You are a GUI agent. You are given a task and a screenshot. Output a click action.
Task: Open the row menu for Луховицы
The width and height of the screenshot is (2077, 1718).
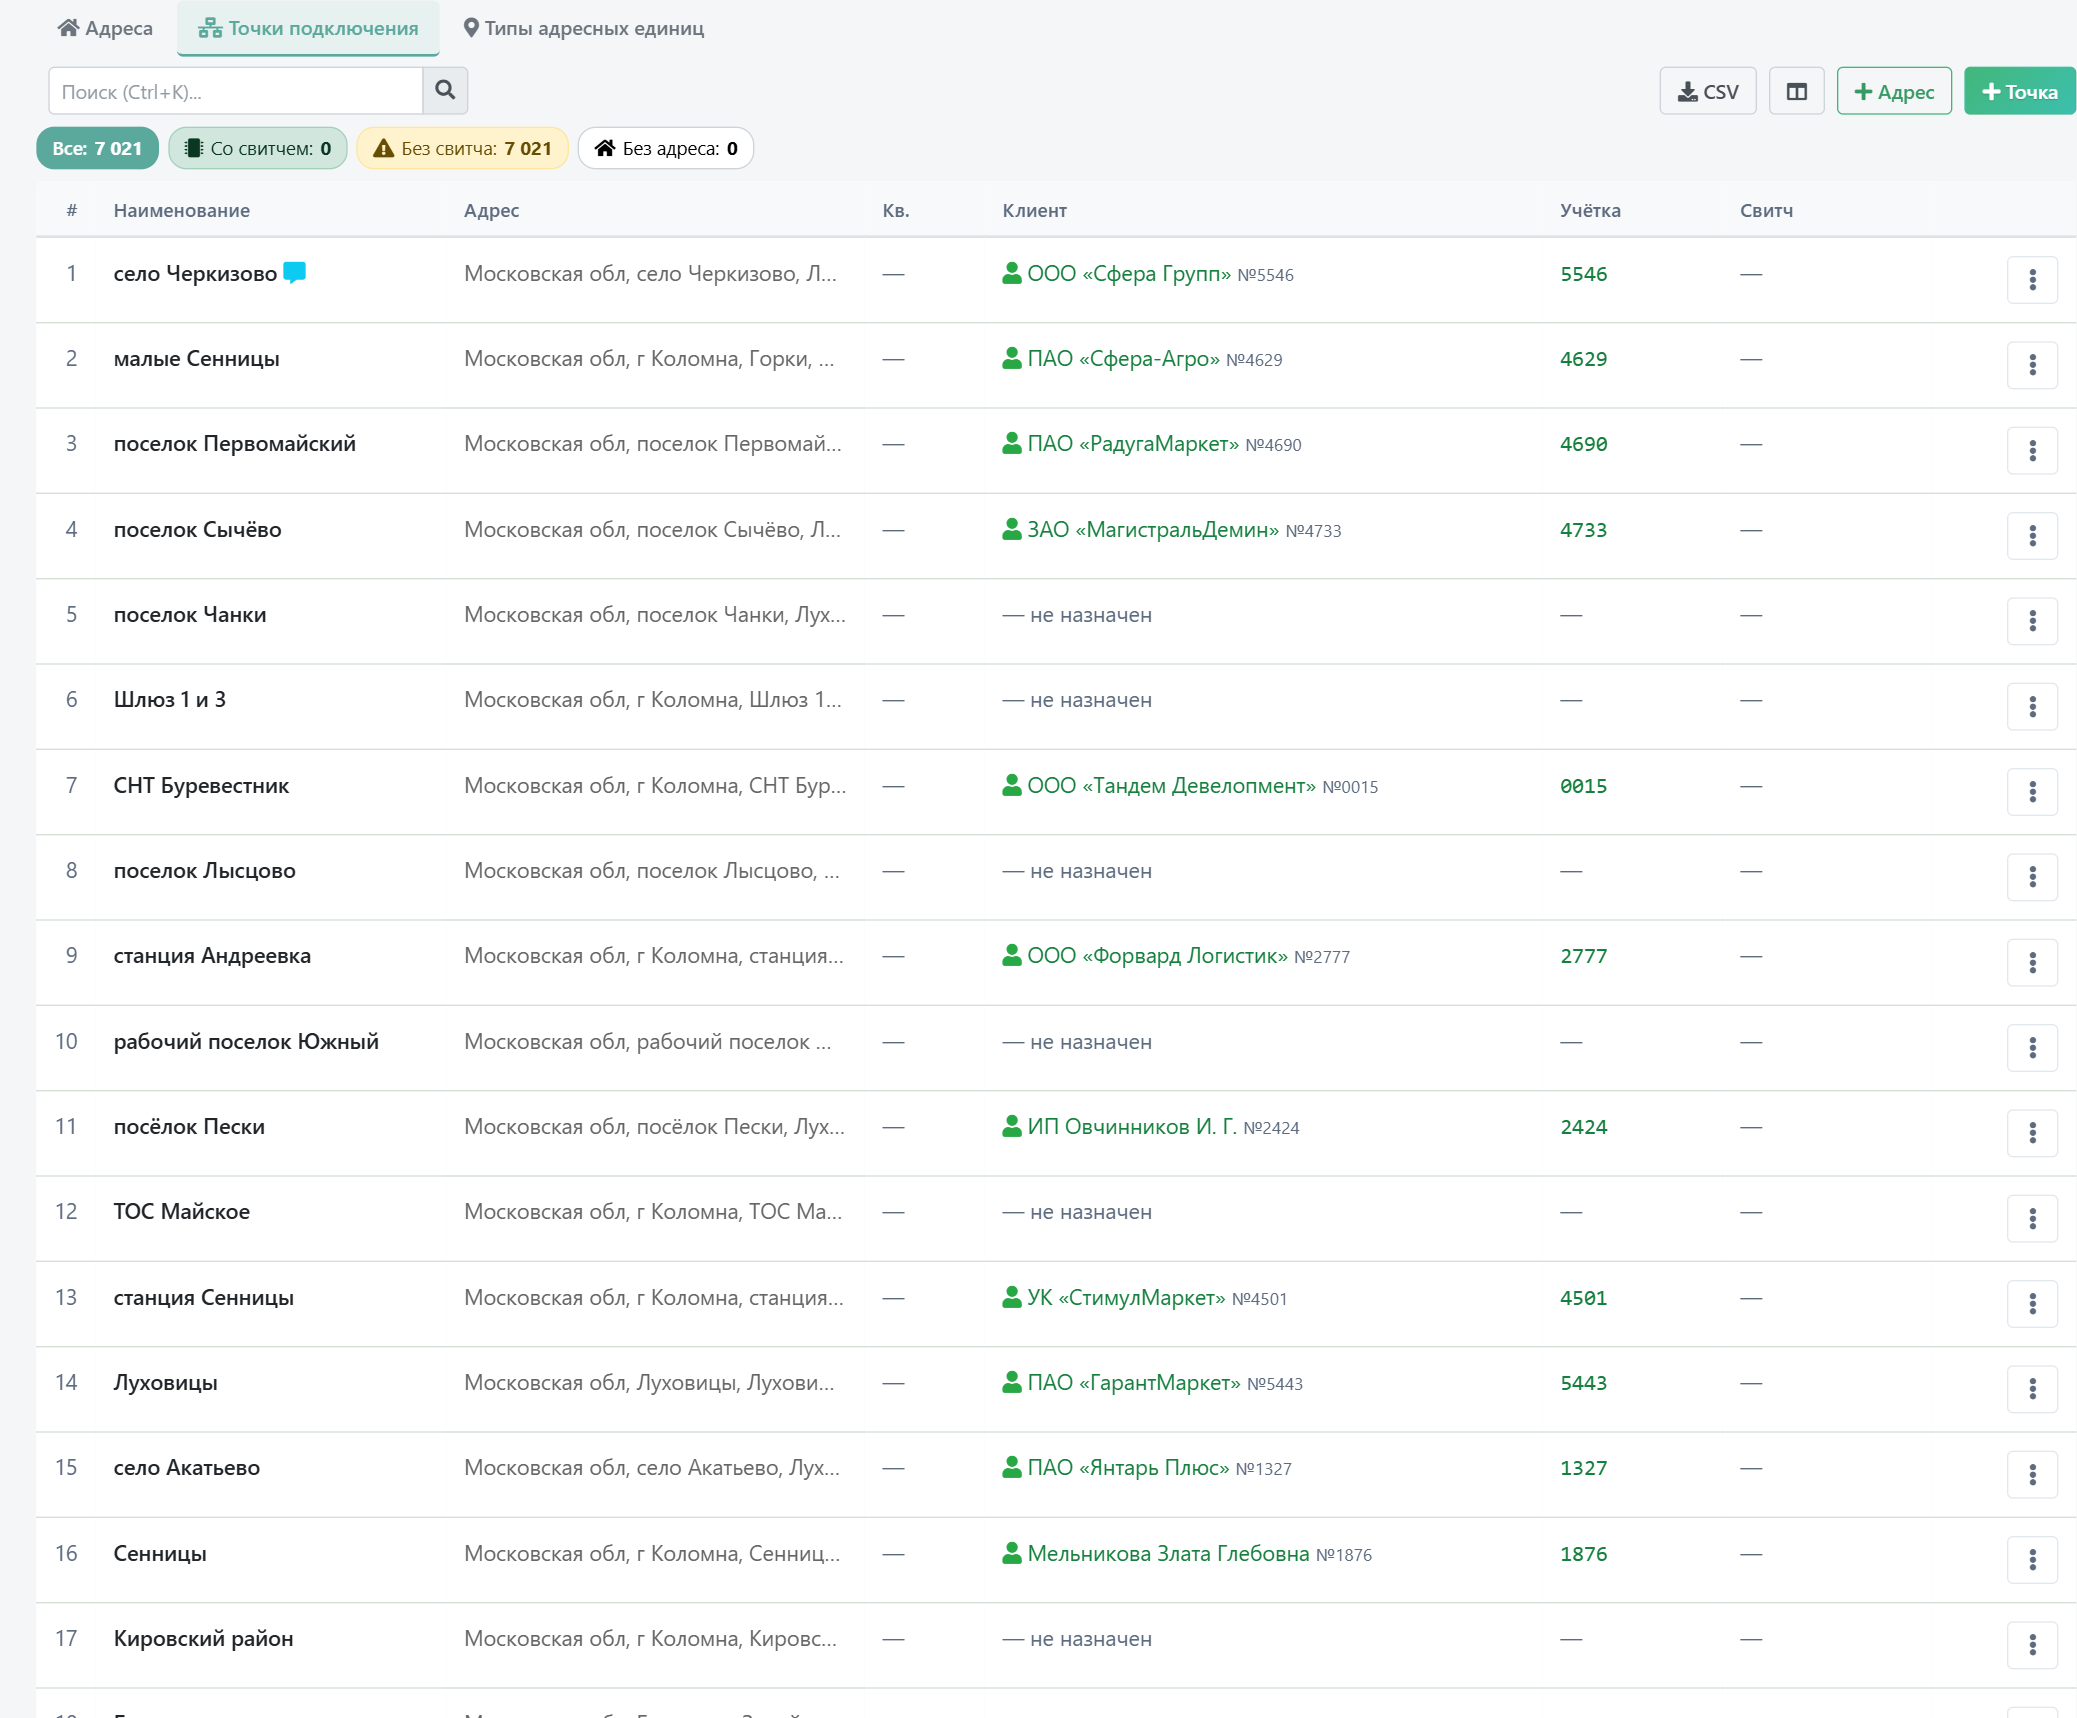click(2032, 1389)
